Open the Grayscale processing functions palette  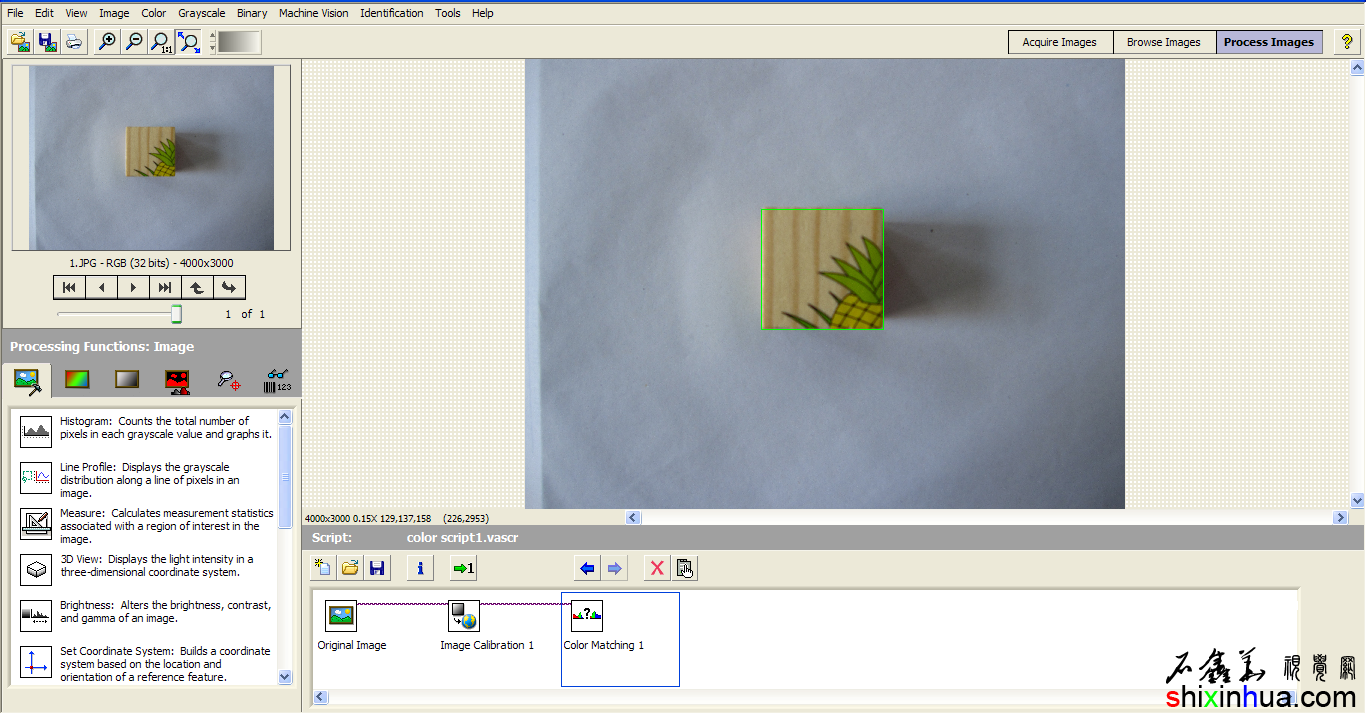pos(127,380)
